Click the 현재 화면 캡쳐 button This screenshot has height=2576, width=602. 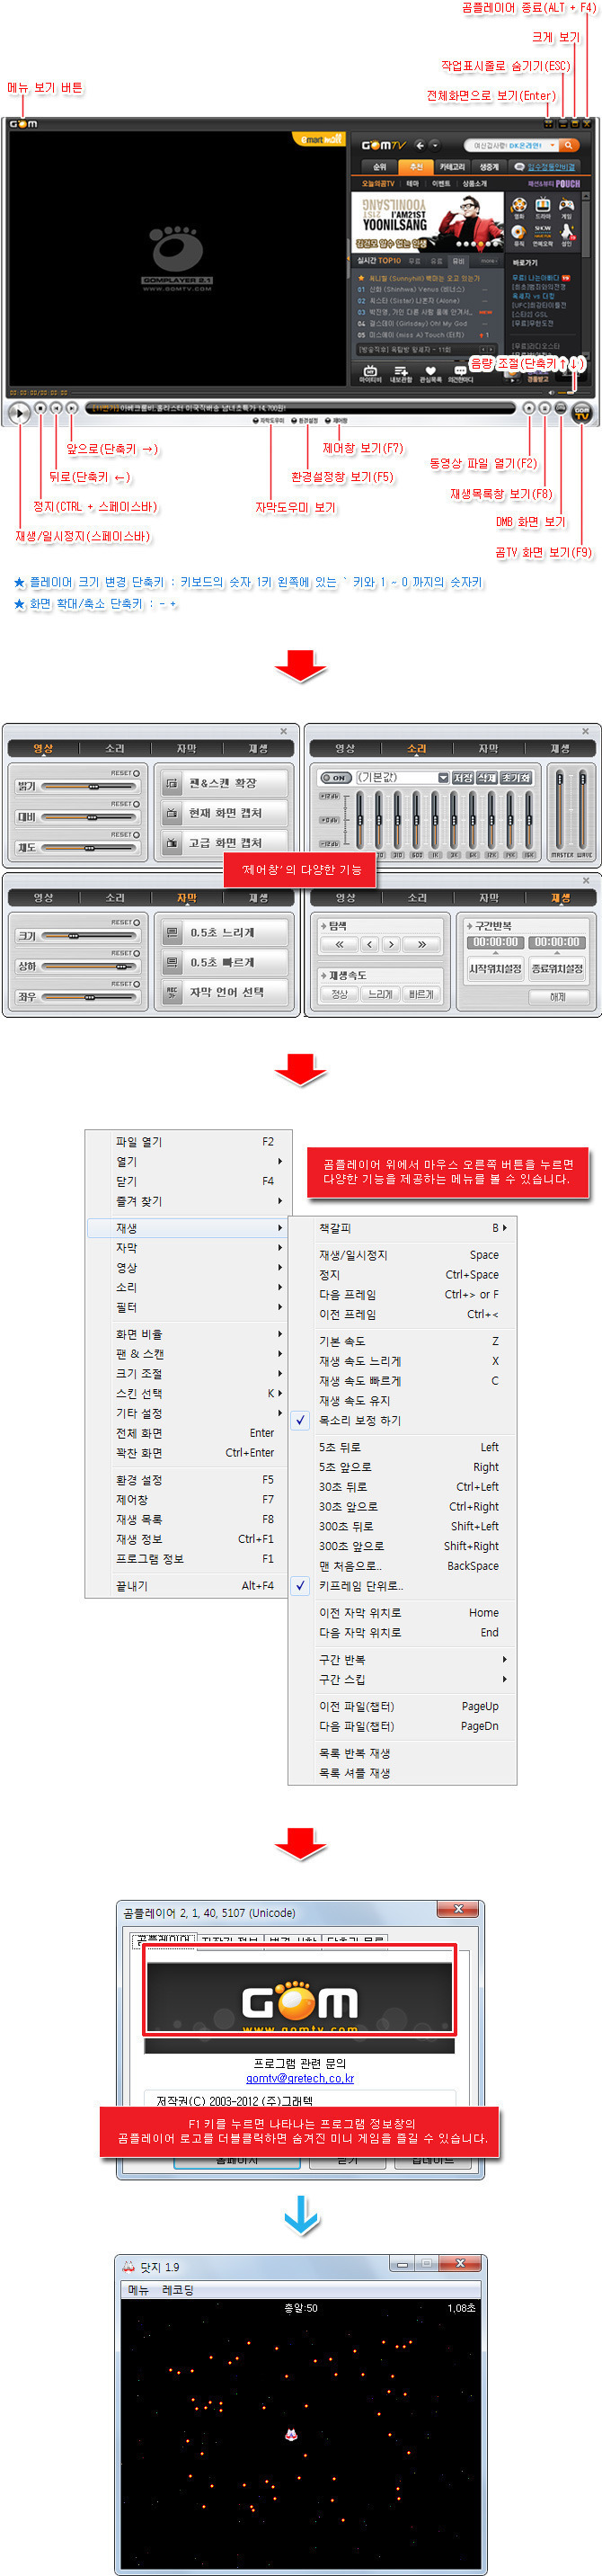(x=225, y=813)
